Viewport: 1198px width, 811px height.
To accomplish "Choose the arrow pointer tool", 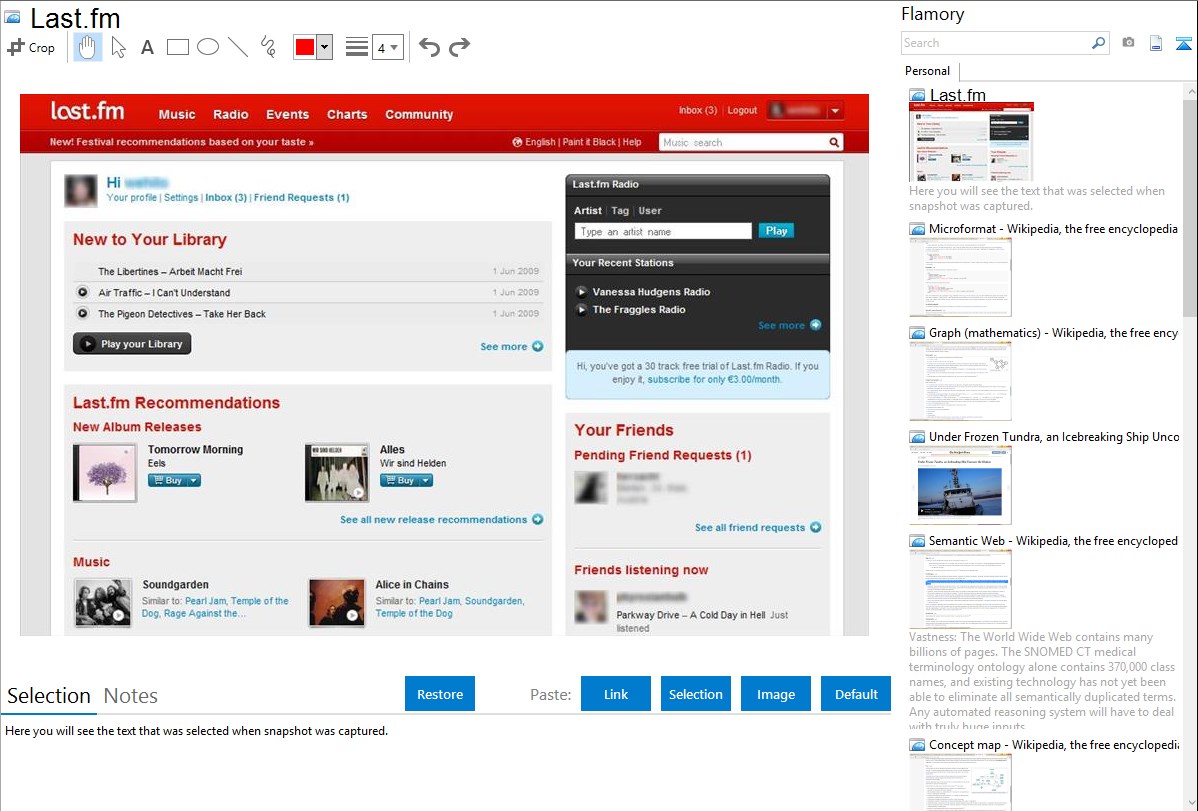I will coord(118,47).
